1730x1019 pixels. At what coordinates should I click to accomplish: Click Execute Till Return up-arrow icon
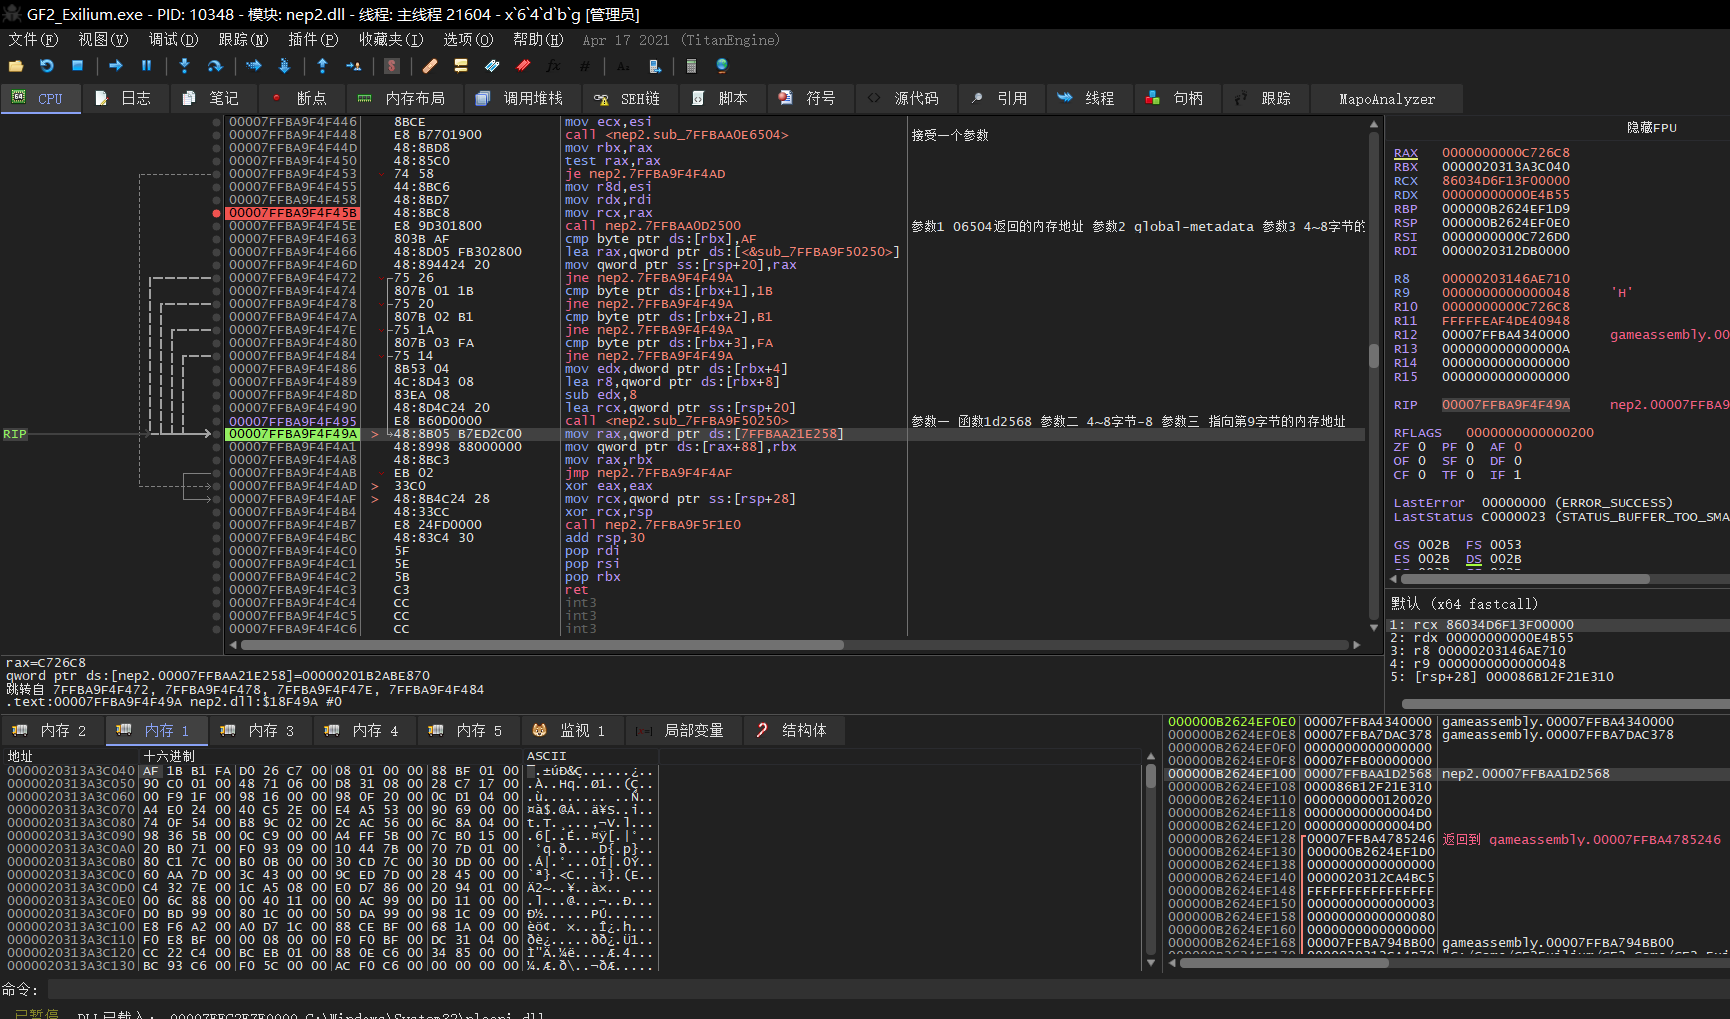pos(322,66)
